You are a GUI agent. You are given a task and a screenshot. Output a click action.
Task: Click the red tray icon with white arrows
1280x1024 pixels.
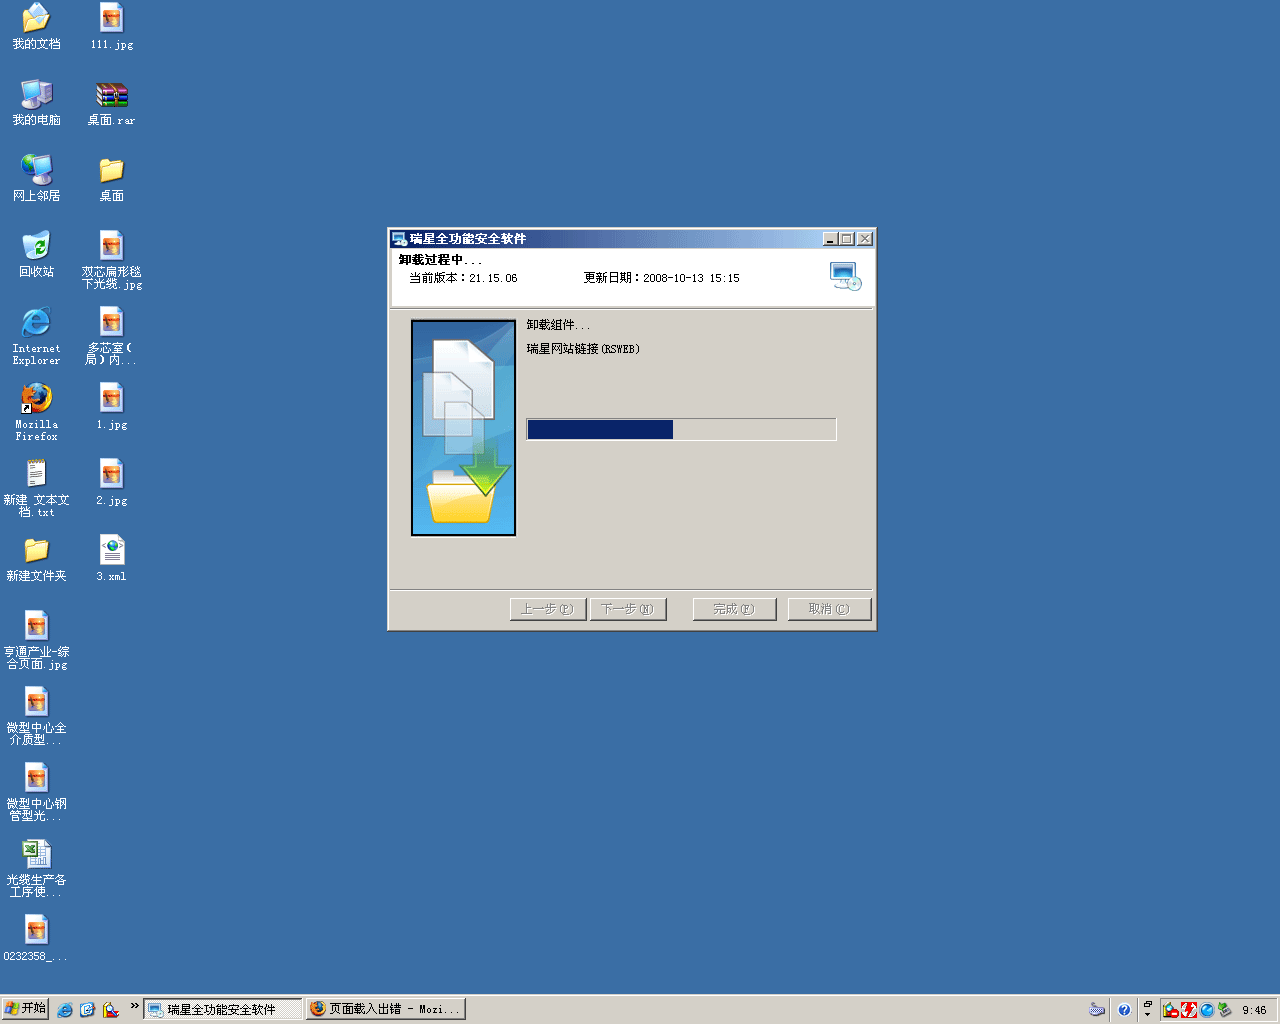[x=1189, y=1010]
